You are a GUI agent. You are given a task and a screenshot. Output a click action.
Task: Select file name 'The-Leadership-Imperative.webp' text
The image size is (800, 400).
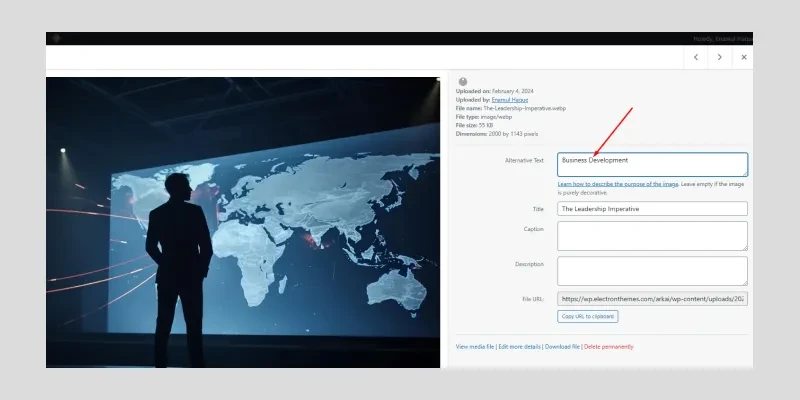[x=524, y=109]
